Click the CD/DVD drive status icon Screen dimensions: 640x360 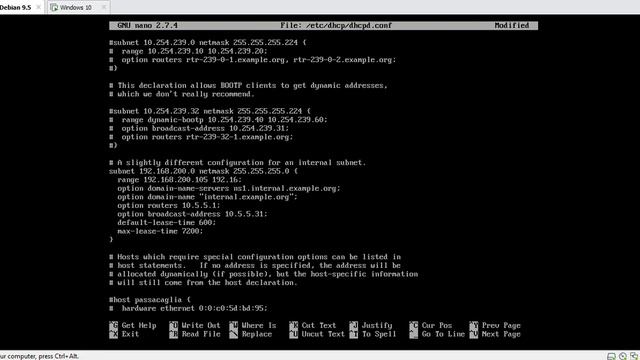point(622,356)
